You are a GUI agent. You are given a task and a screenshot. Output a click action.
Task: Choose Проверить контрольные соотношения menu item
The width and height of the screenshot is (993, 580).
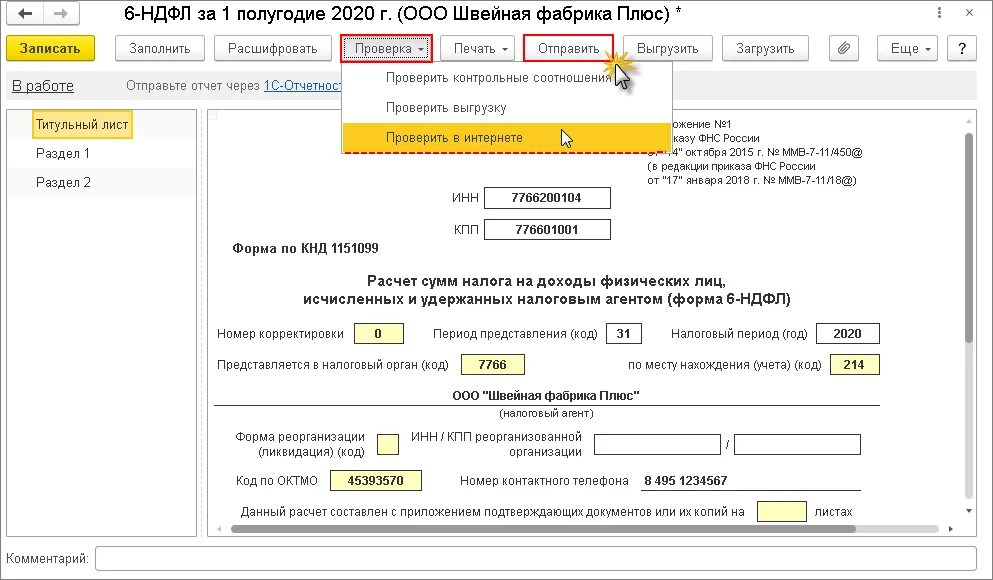[x=506, y=78]
